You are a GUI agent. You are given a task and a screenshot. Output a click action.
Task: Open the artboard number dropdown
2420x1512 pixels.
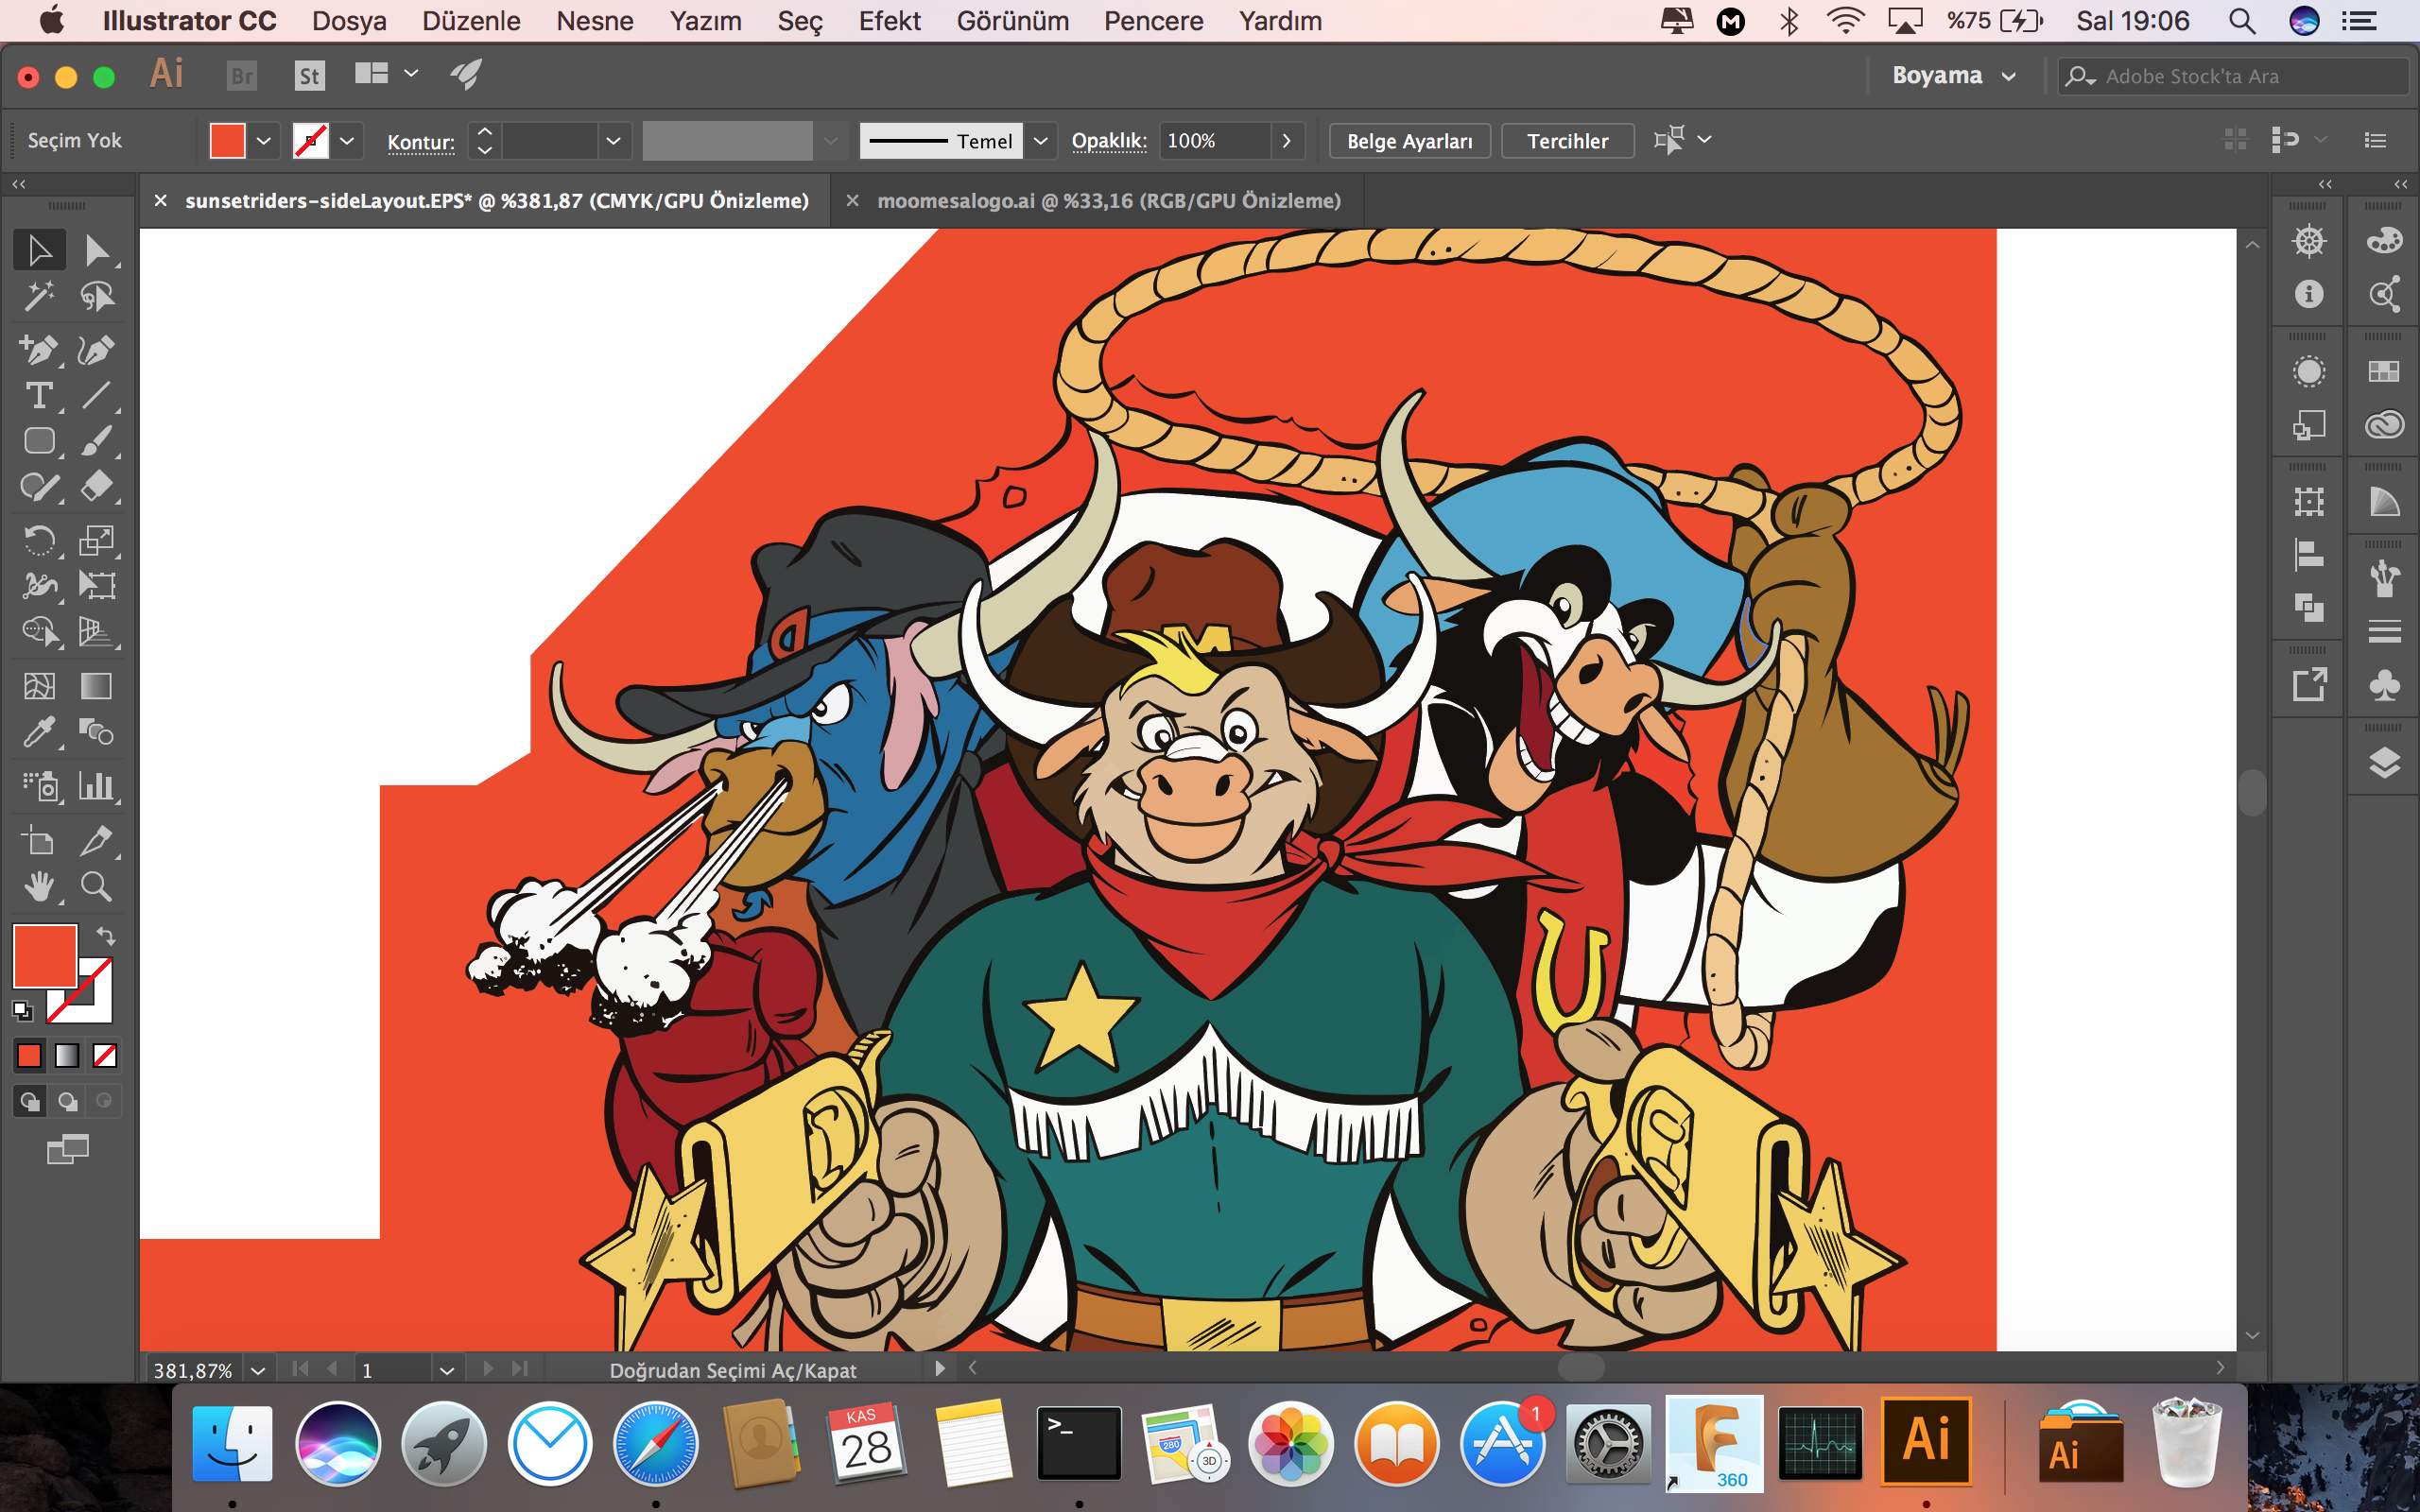coord(447,1370)
